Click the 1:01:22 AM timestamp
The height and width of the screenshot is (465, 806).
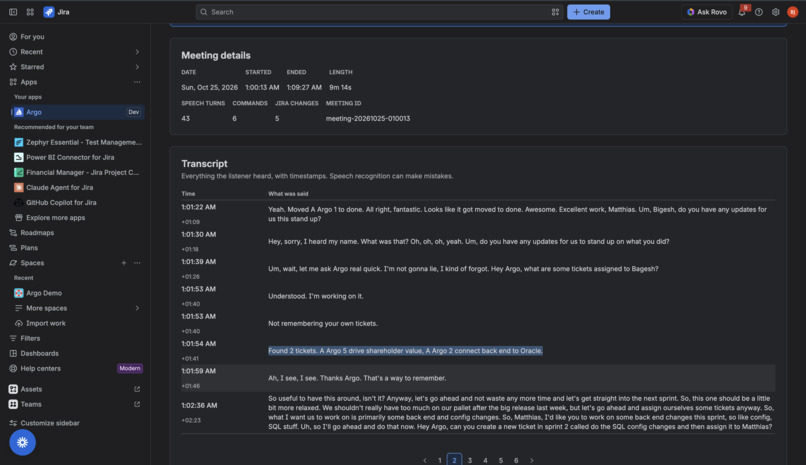198,207
